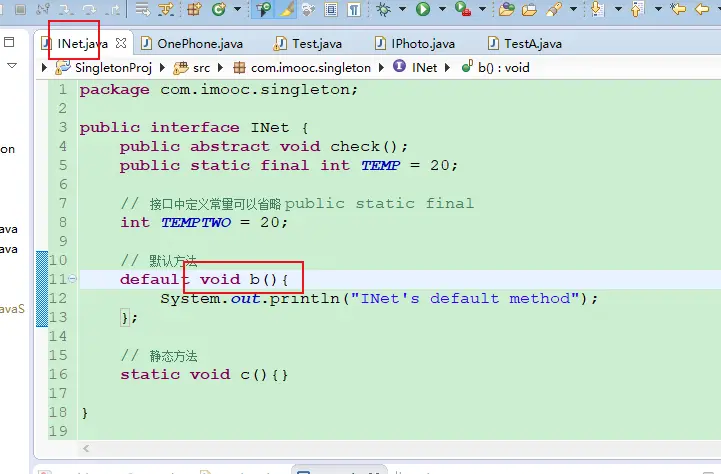Click the Drop to Frame icon
This screenshot has width=721, height=474.
(x=143, y=9)
